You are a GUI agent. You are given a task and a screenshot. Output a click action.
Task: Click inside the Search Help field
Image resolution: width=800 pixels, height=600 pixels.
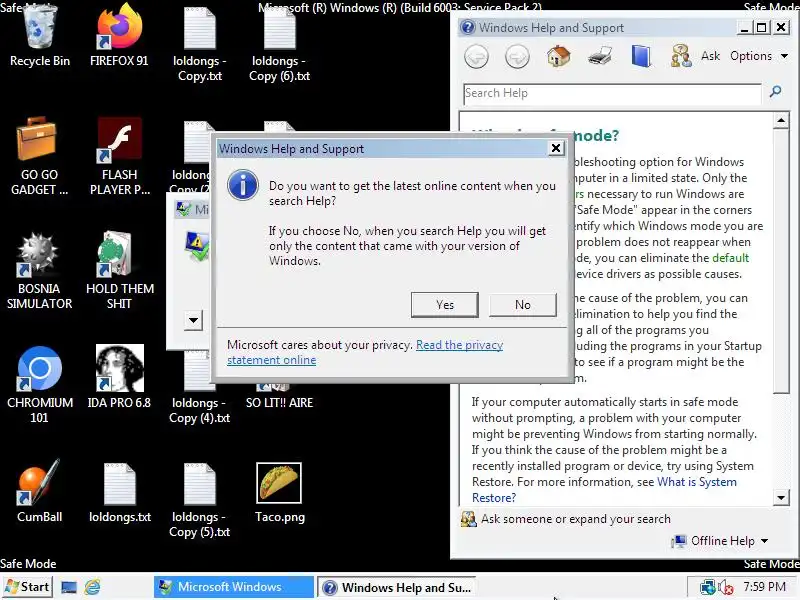[x=611, y=93]
